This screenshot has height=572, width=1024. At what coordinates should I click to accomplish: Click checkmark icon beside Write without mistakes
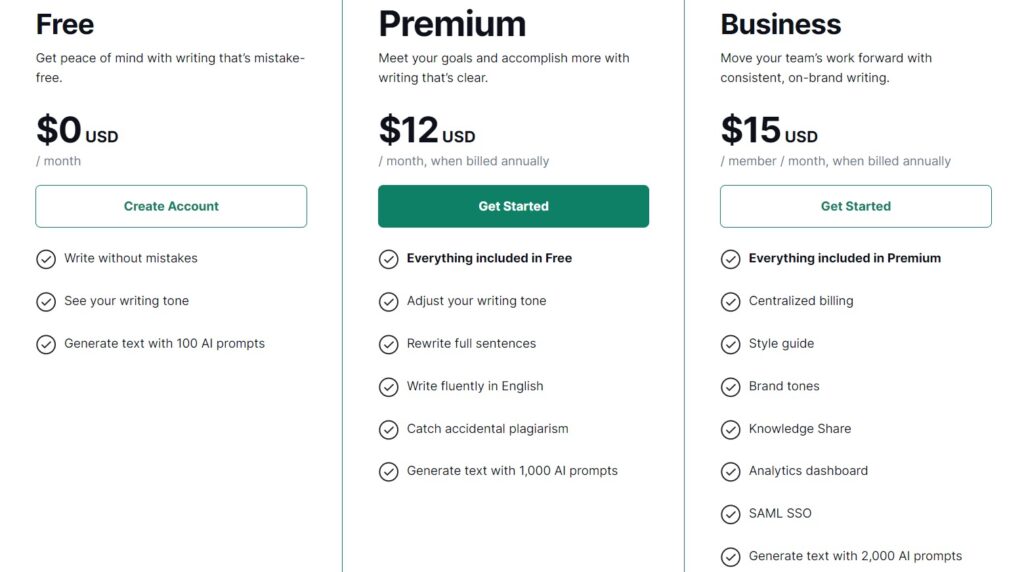(x=46, y=259)
